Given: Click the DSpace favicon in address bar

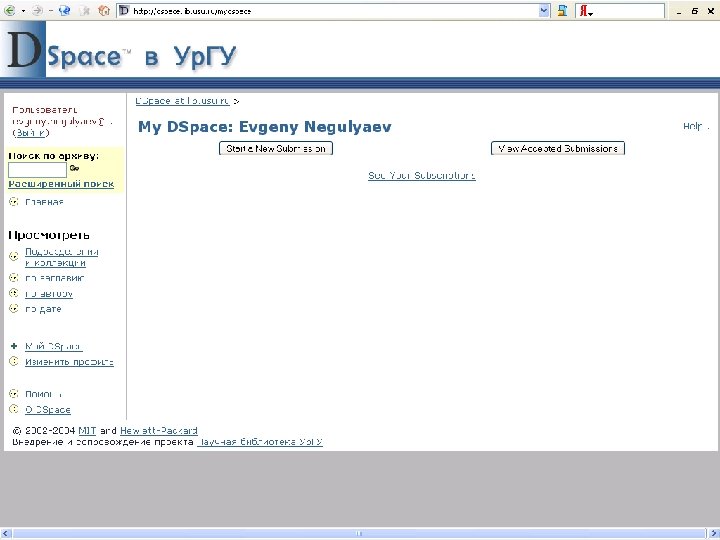Looking at the screenshot, I should (x=124, y=11).
